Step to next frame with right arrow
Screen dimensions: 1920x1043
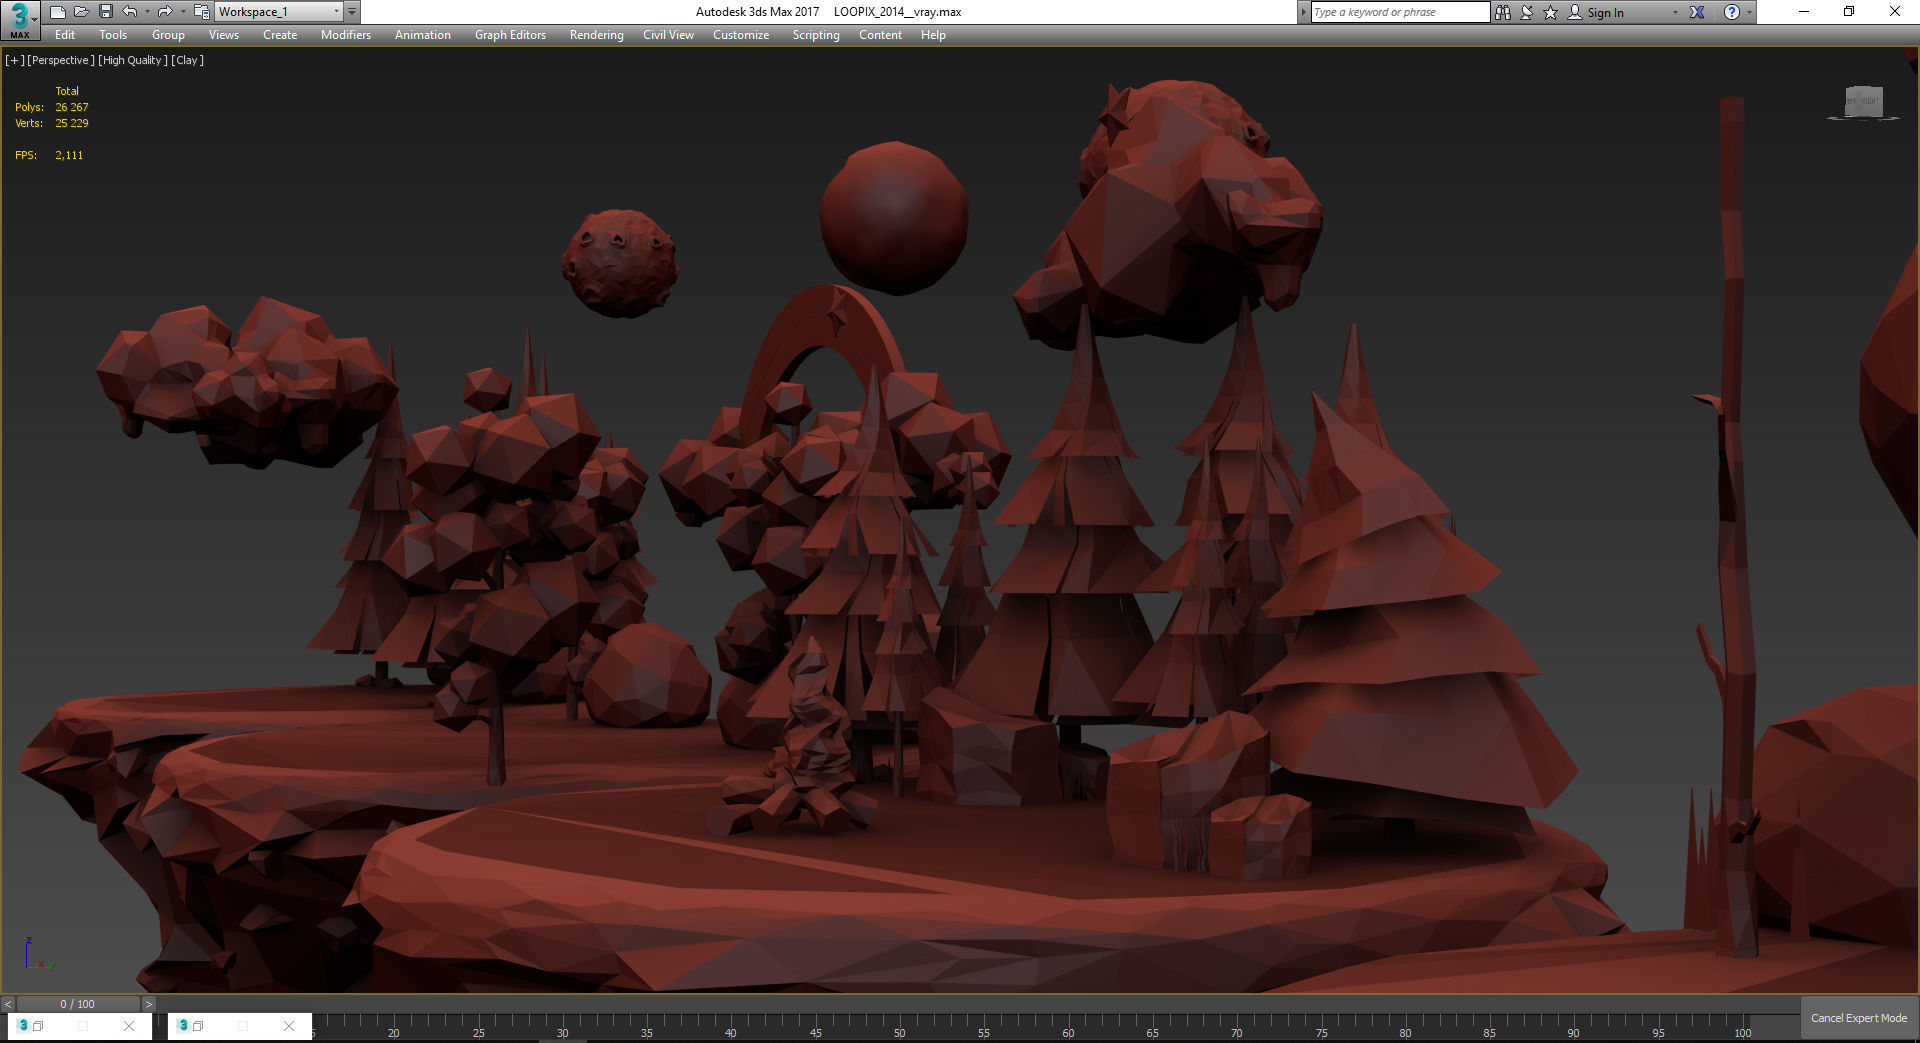[x=149, y=1004]
